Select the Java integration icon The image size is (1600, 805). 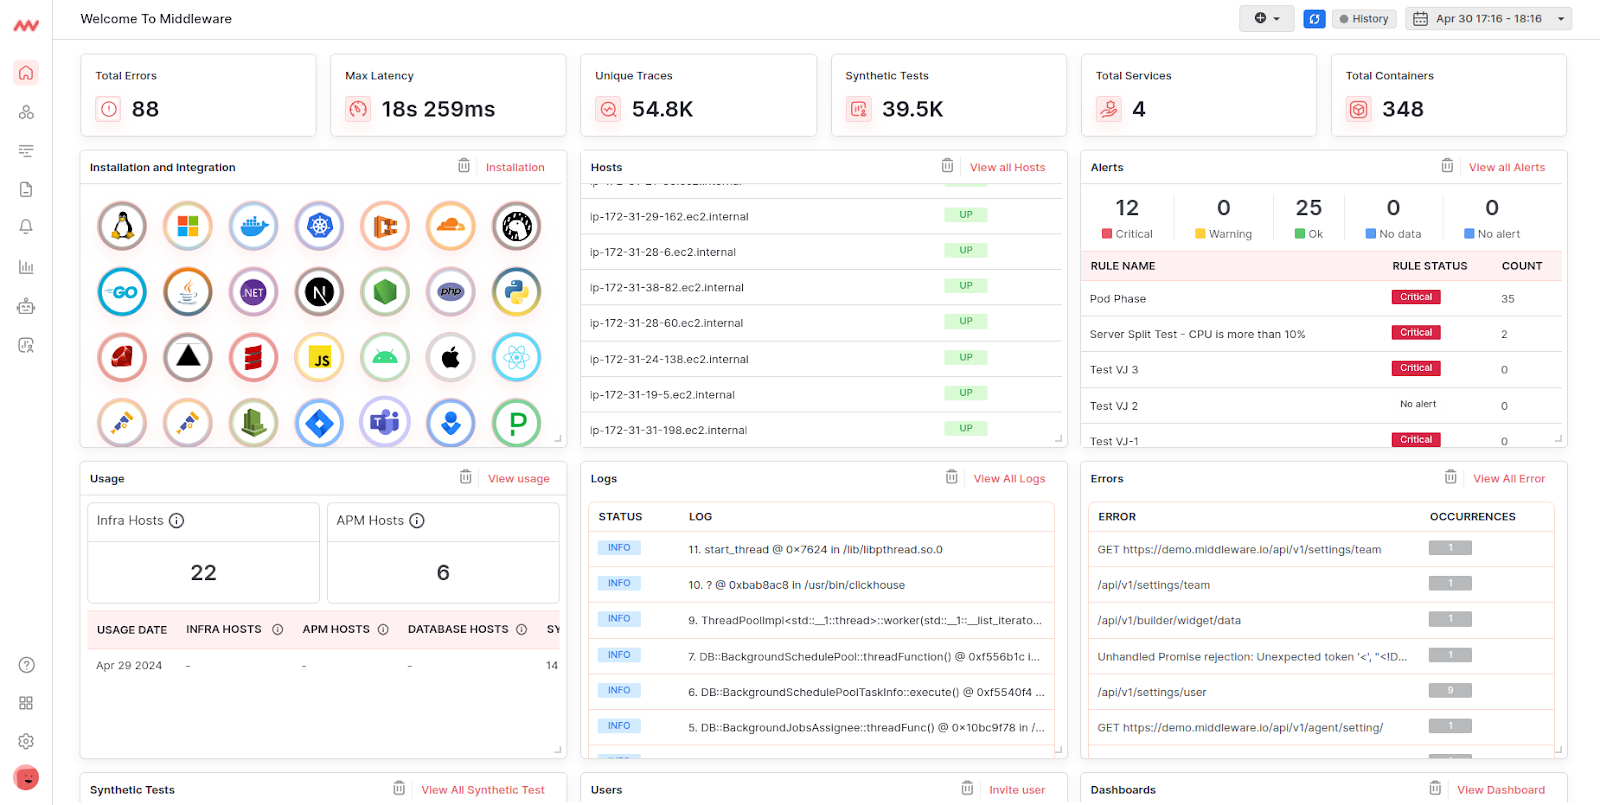pos(188,292)
